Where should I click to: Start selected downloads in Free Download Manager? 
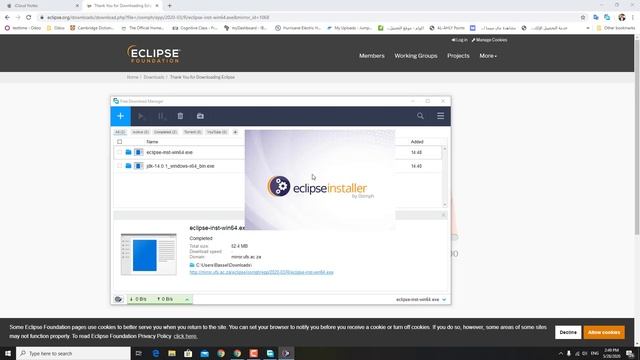tap(141, 116)
